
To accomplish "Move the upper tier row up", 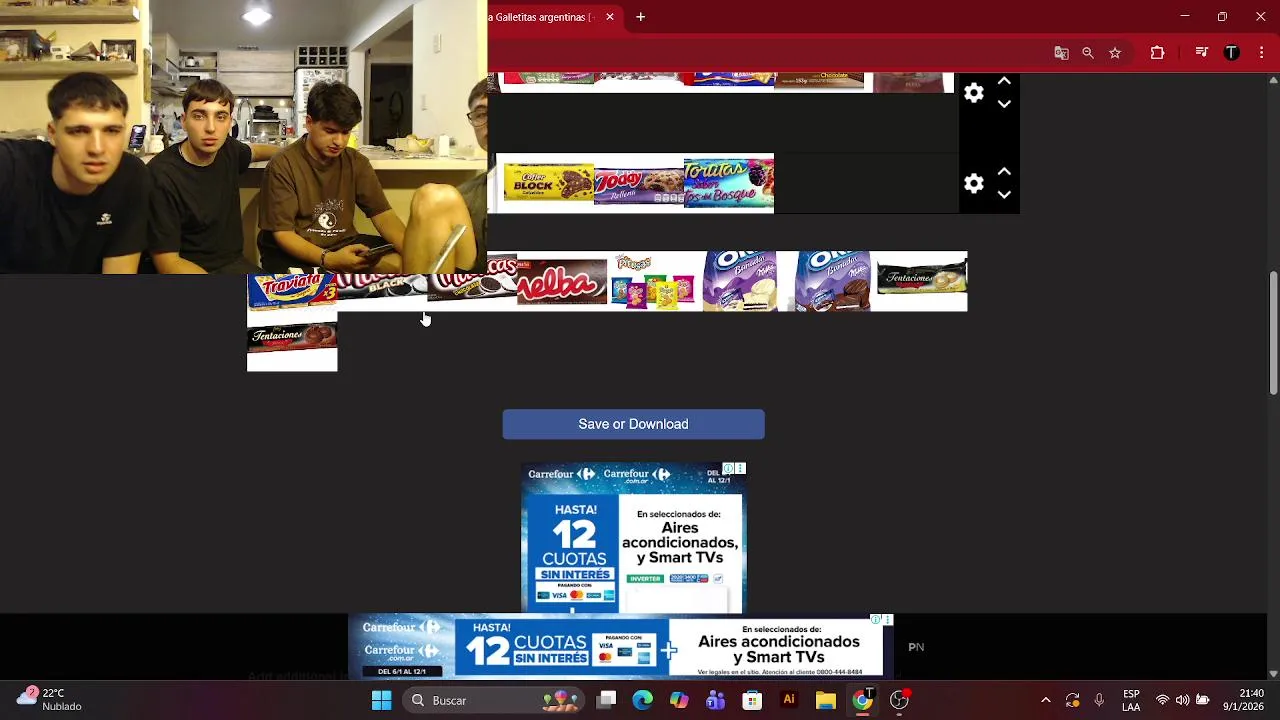I will click(x=1004, y=81).
